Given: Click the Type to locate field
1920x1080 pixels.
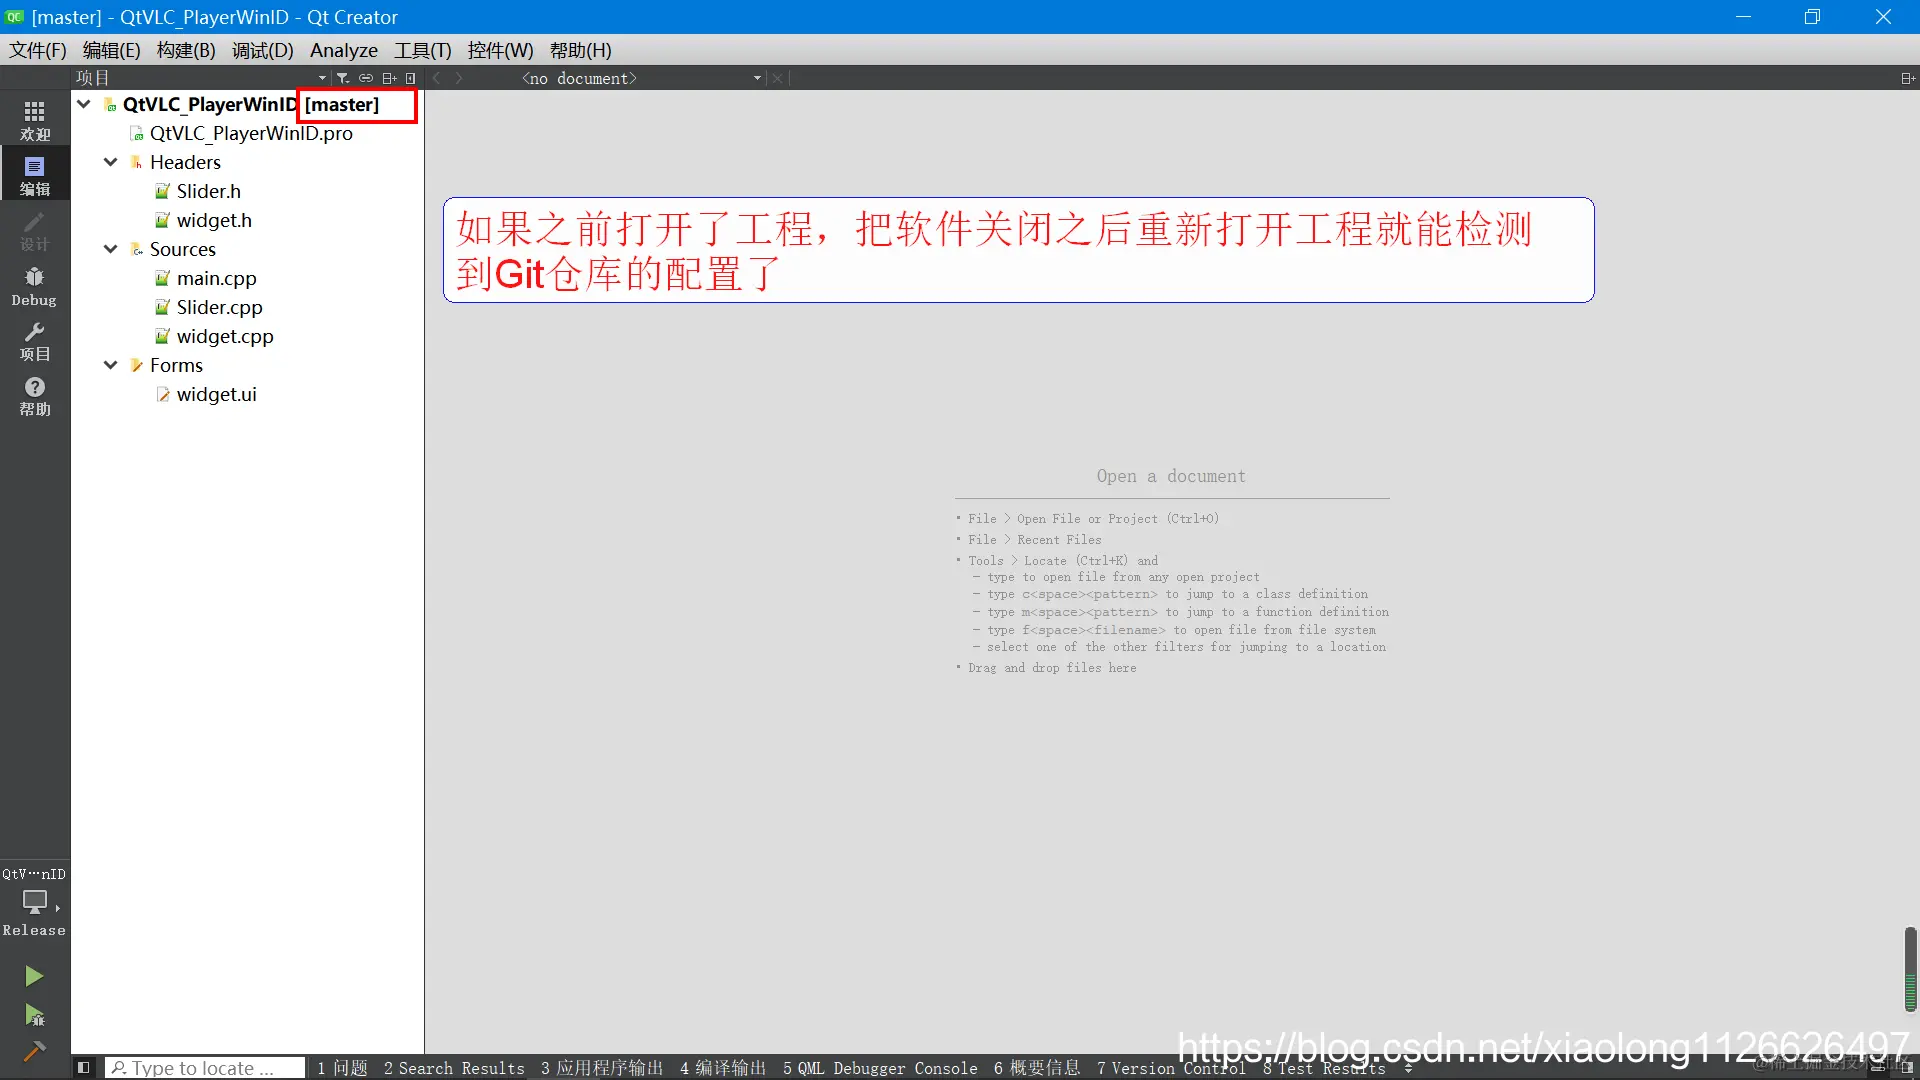Looking at the screenshot, I should pos(205,1068).
